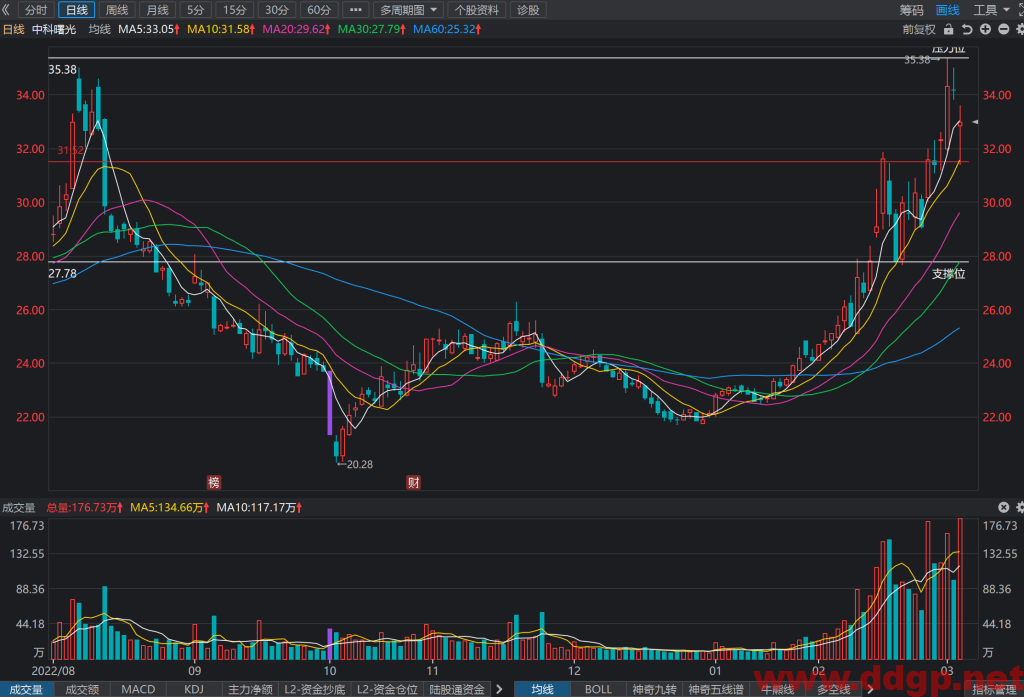Select the 牛熊线 indicator tab
The height and width of the screenshot is (697, 1024).
pyautogui.click(x=777, y=689)
